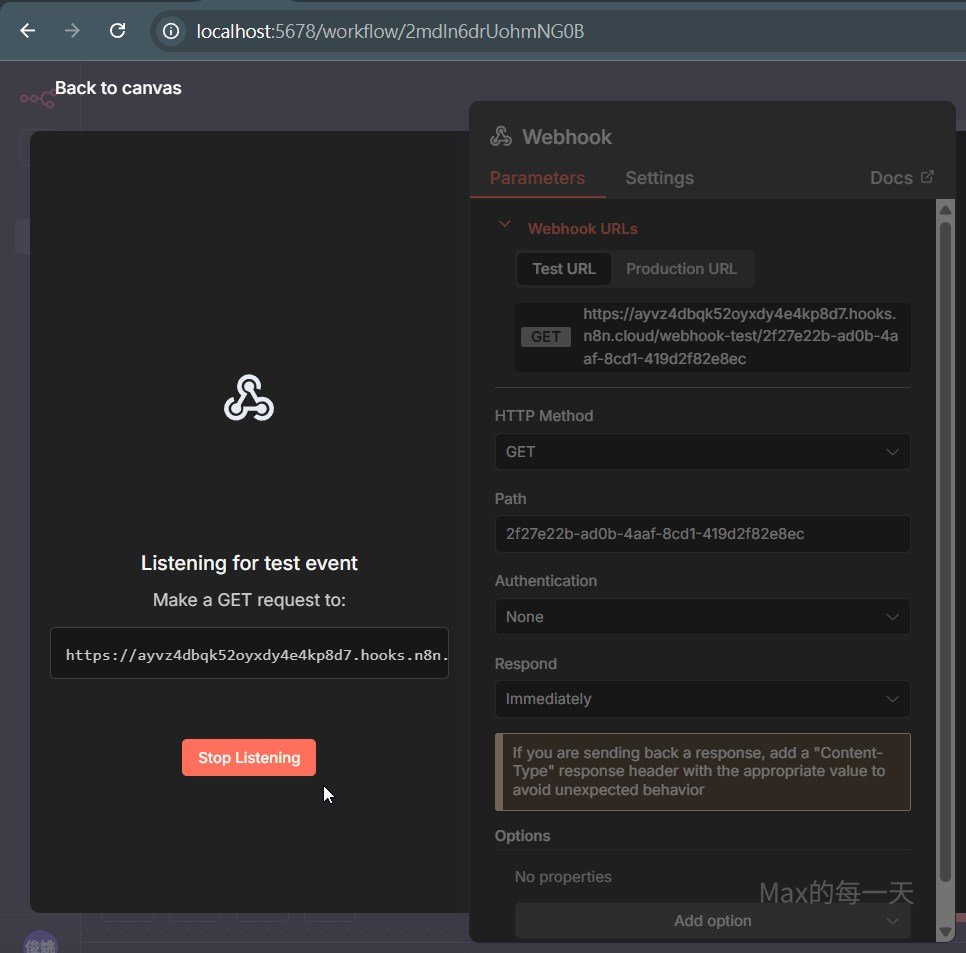Click the site info icon in address bar
Viewport: 966px width, 953px height.
point(172,31)
